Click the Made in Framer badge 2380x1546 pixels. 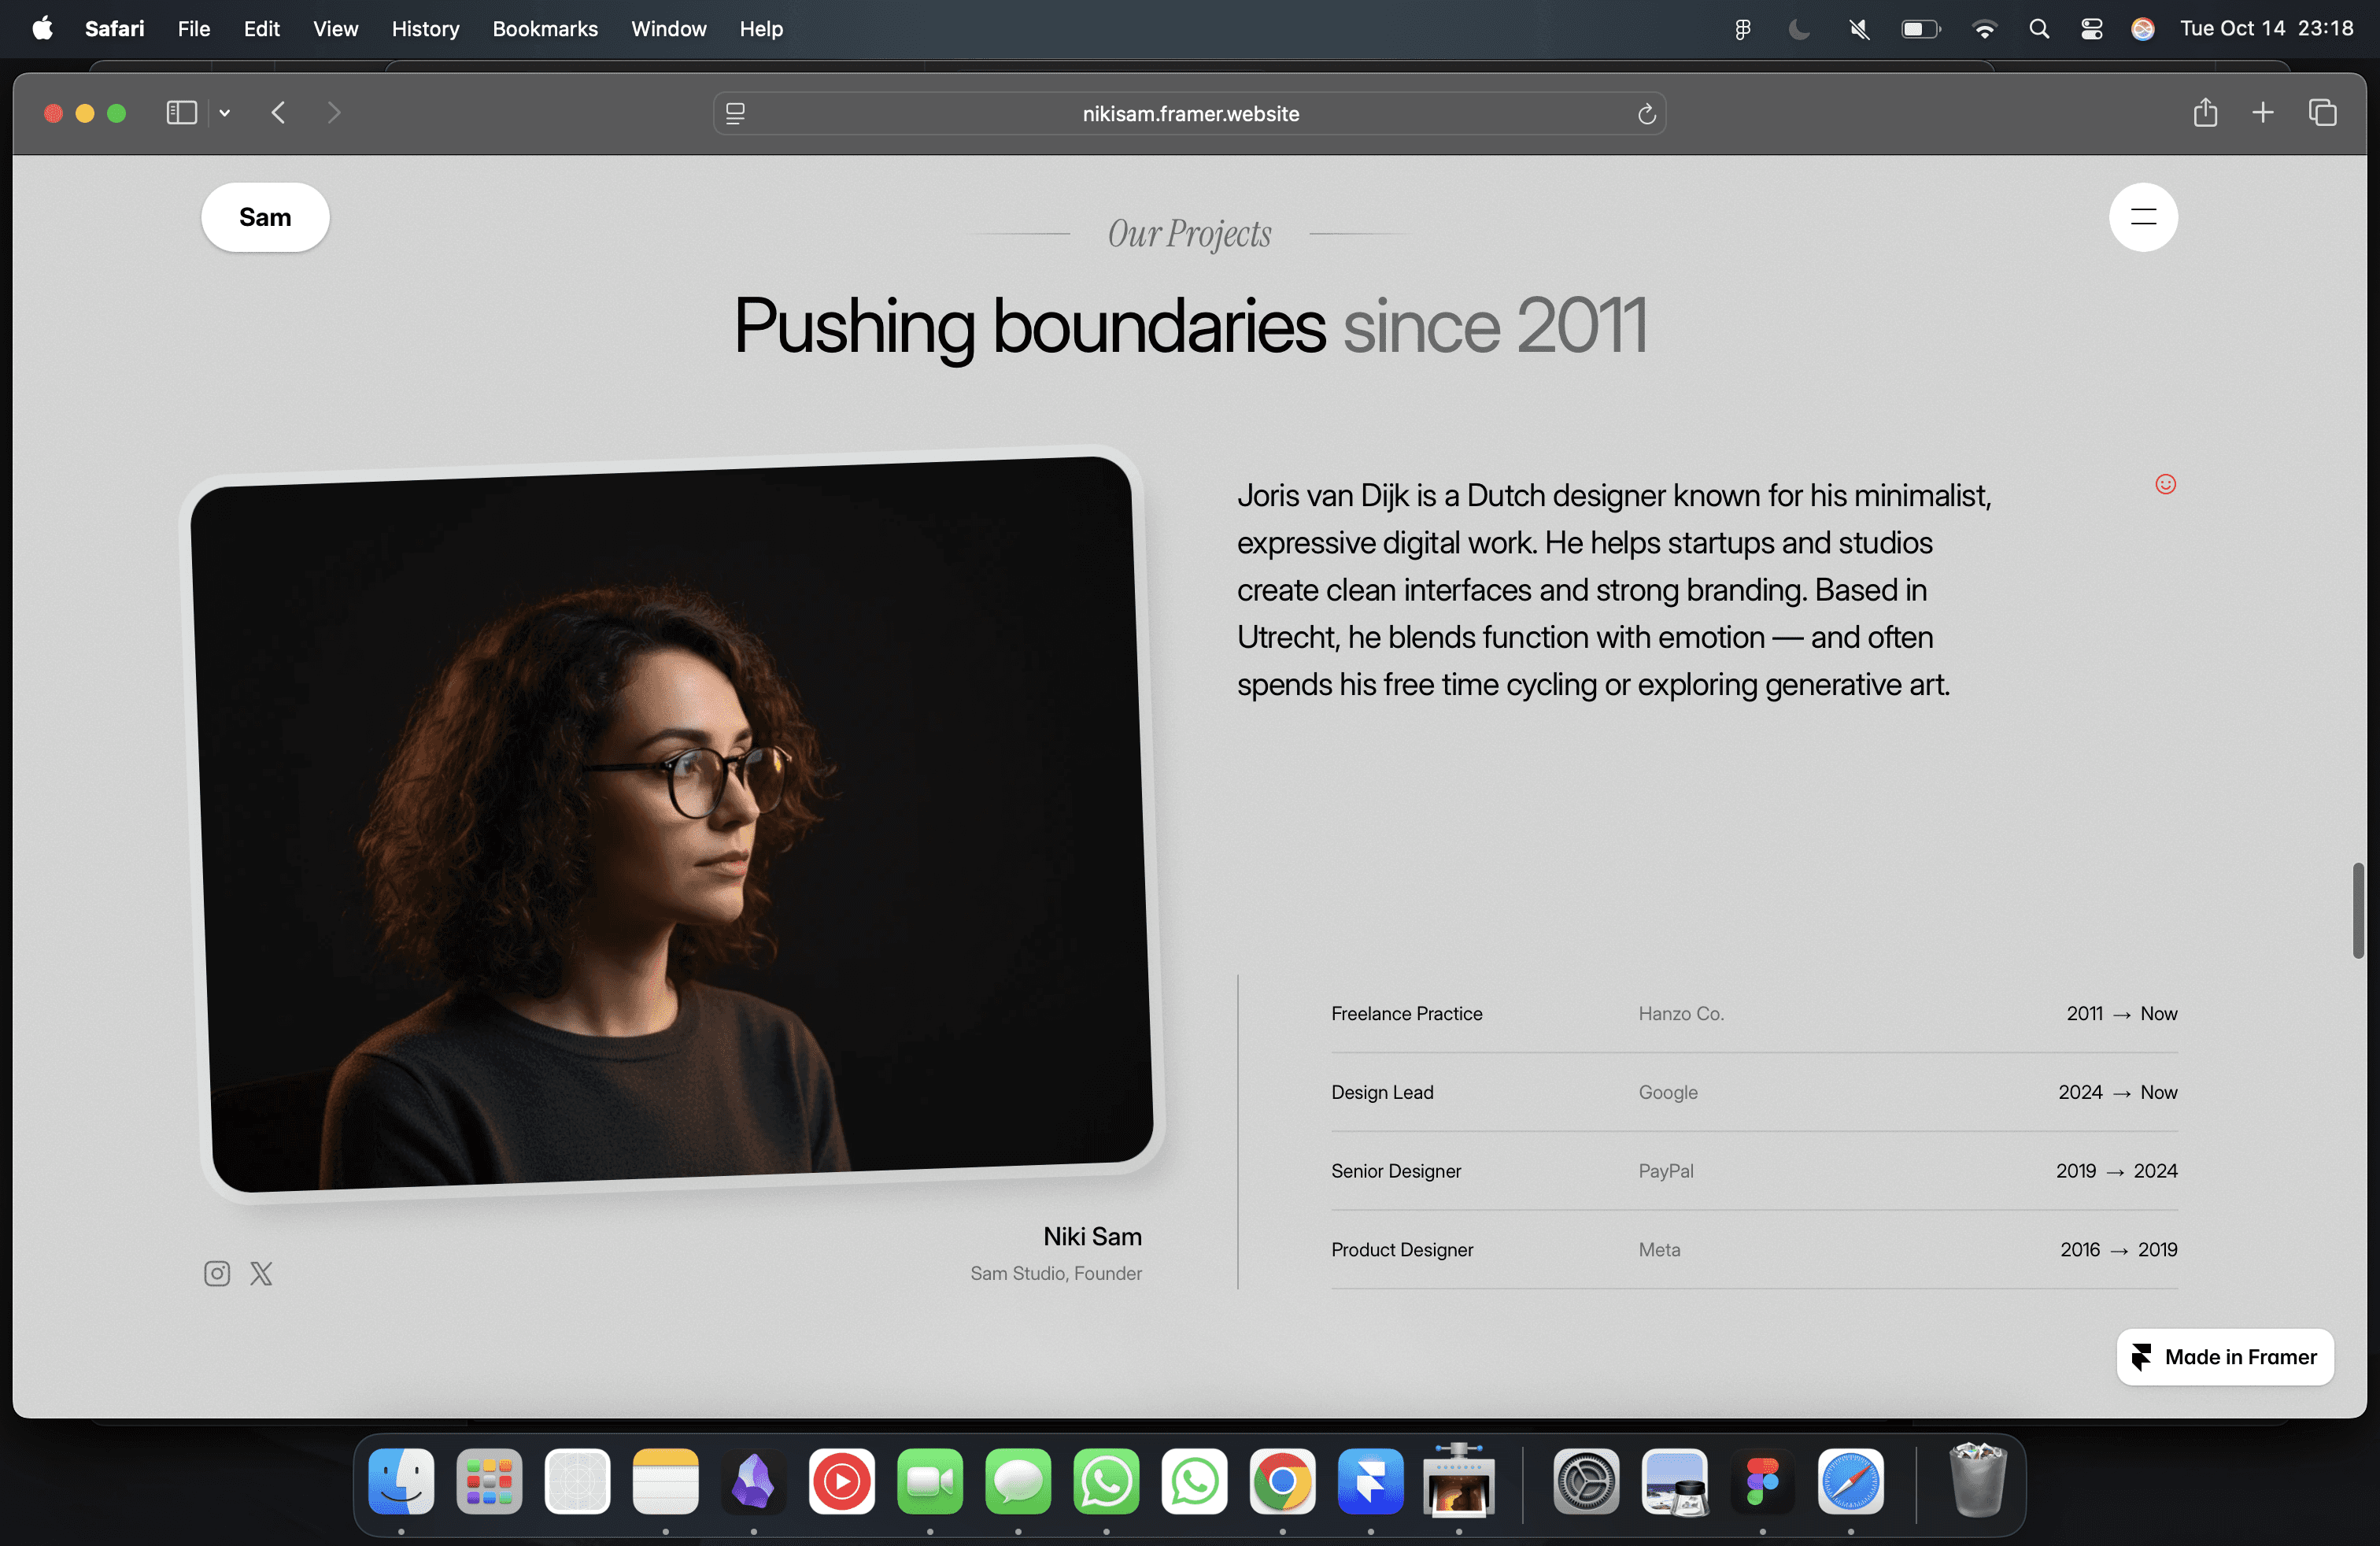point(2225,1357)
